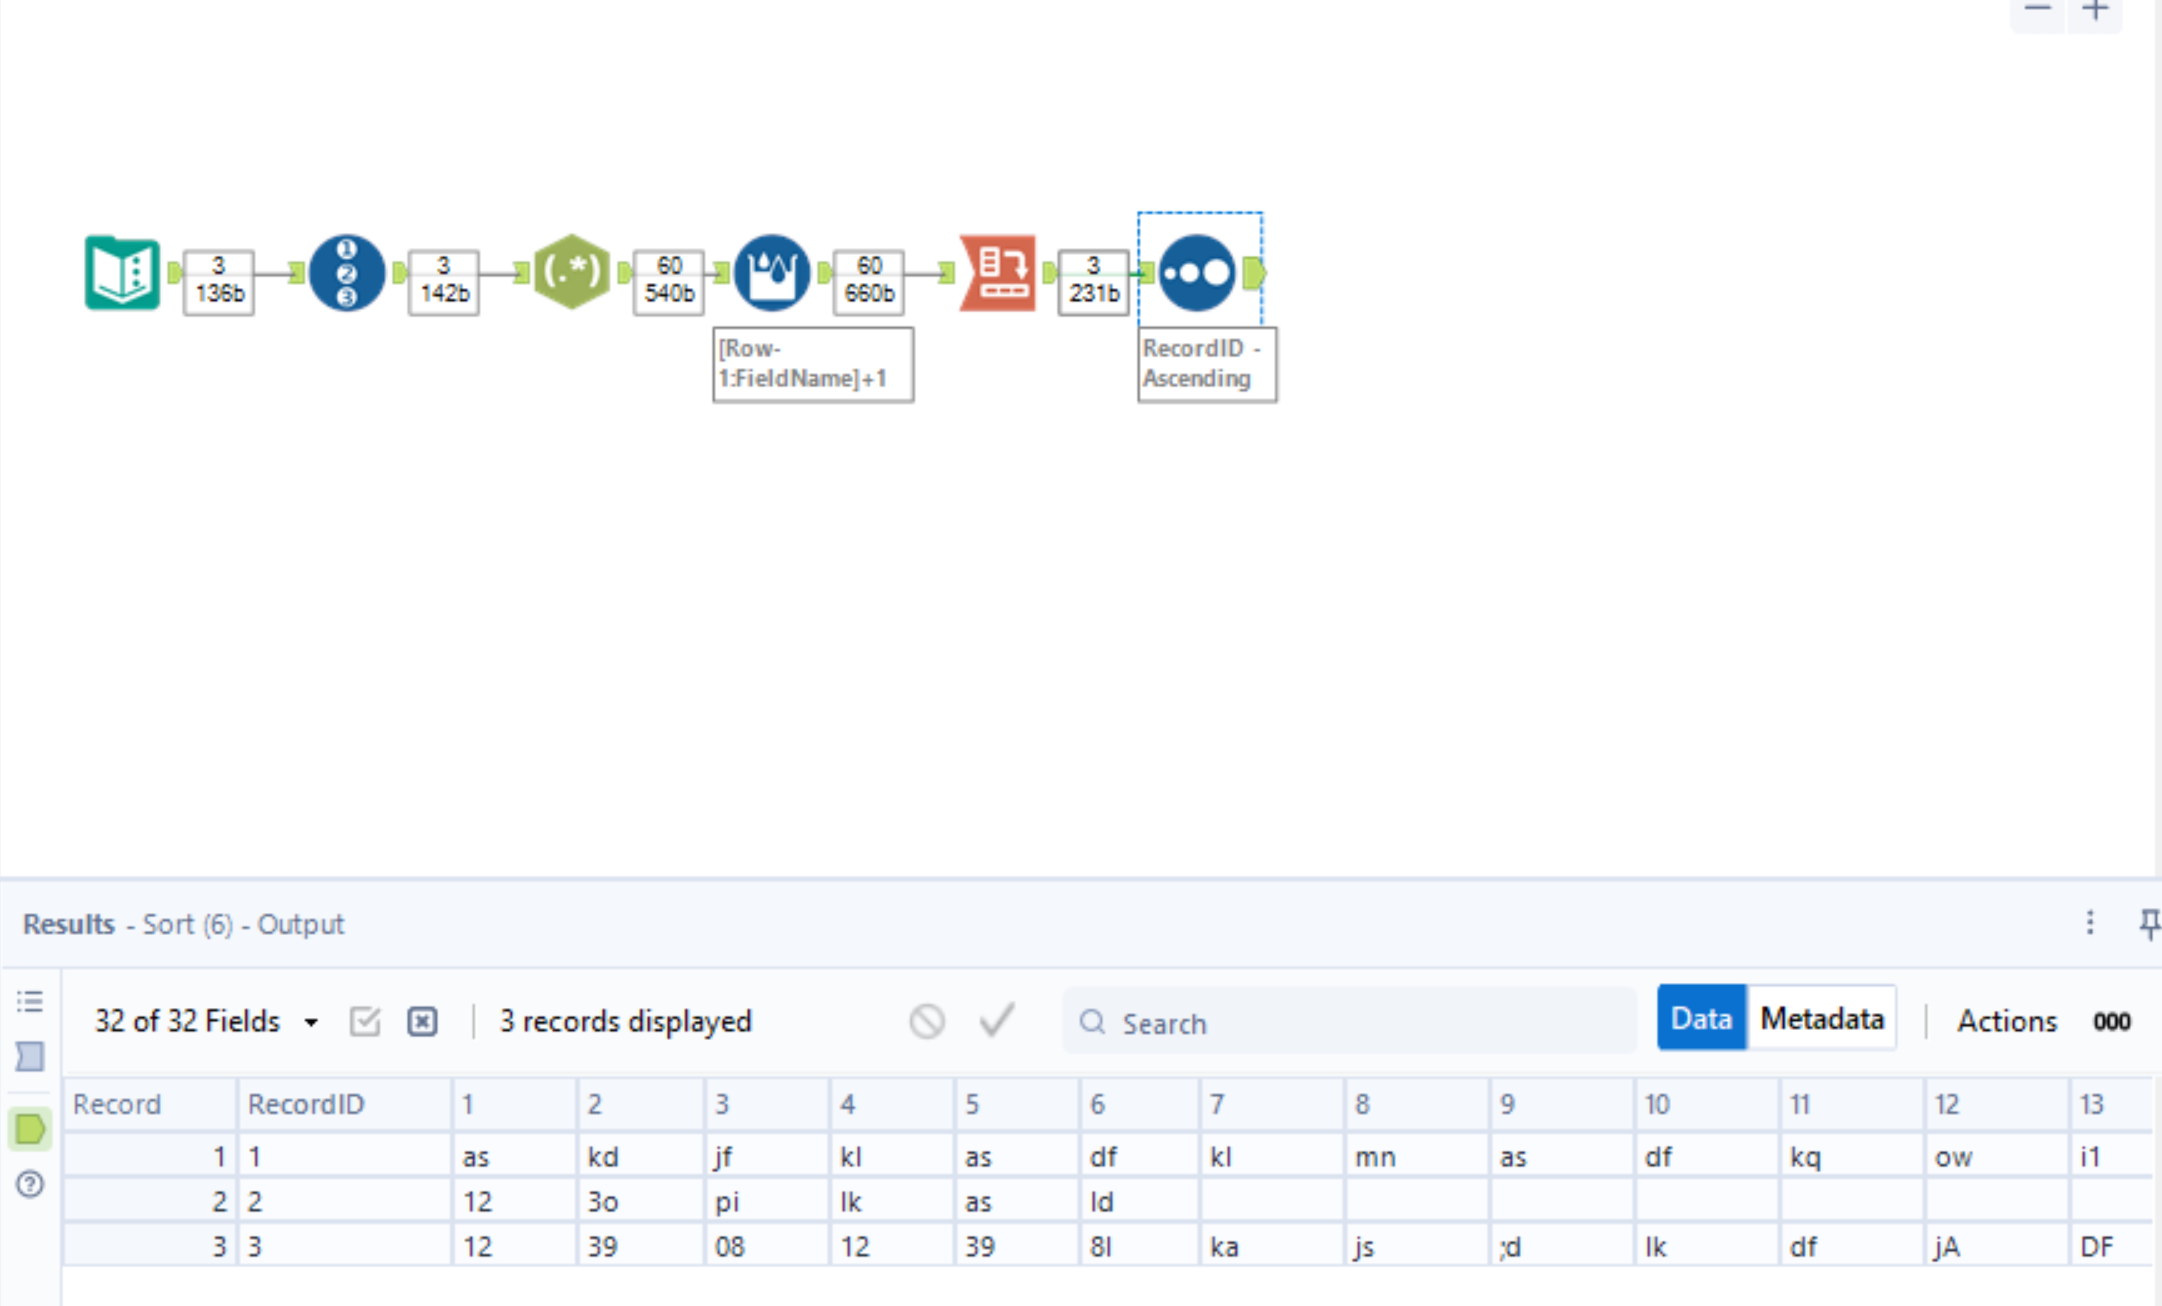Select the Multi-Row Formula tool
This screenshot has height=1306, width=2162.
(x=771, y=272)
